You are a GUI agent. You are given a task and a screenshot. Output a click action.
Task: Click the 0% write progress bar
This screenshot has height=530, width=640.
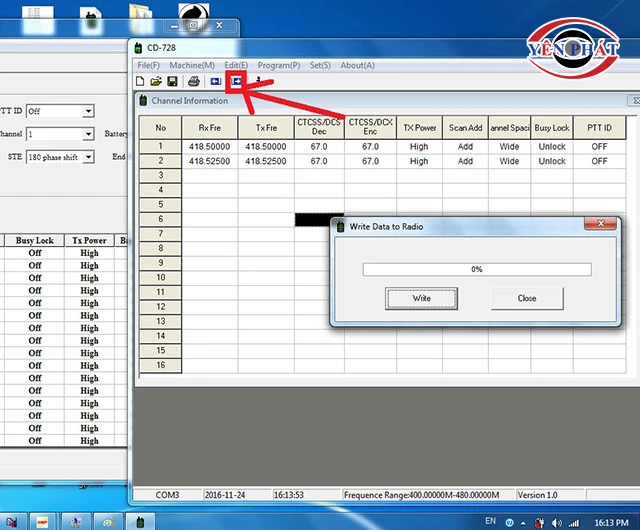pyautogui.click(x=476, y=269)
